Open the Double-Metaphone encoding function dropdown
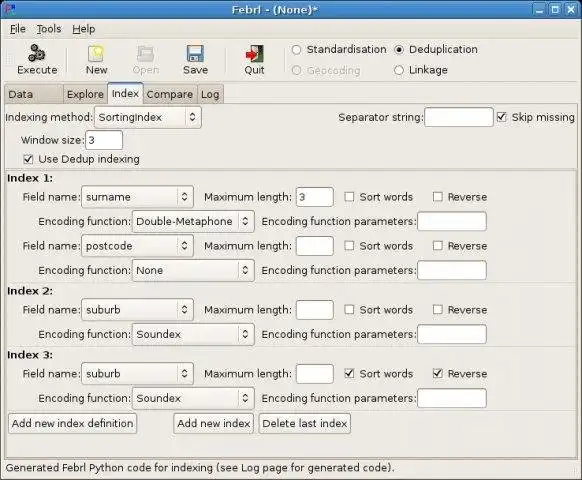This screenshot has height=480, width=582. click(193, 222)
